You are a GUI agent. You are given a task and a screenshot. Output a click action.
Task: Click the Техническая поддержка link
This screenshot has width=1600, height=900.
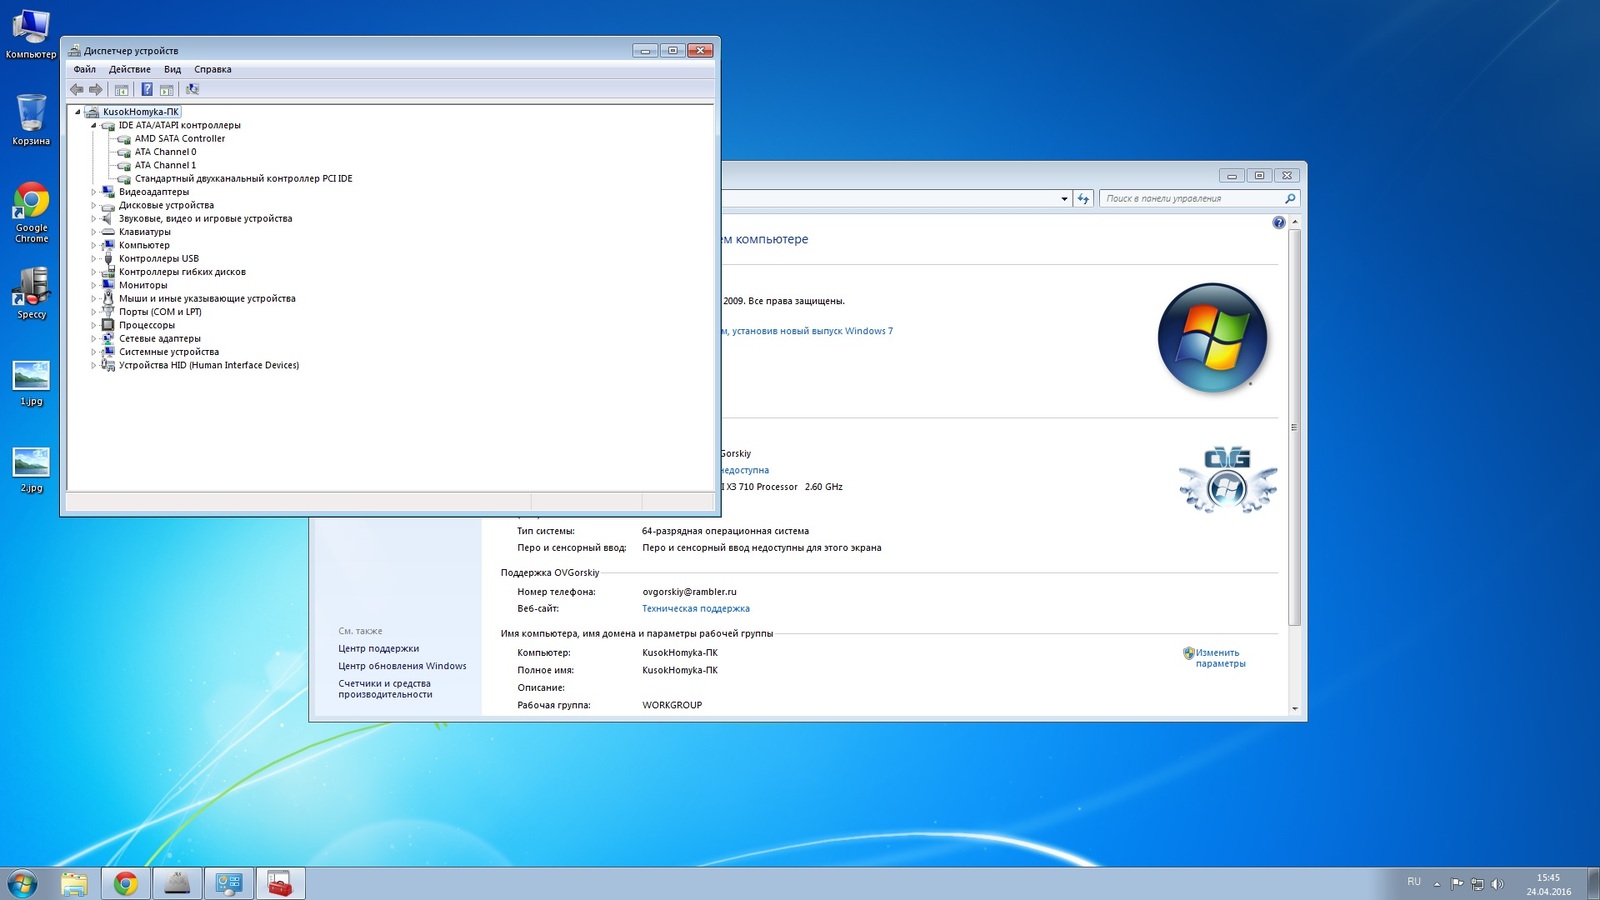coord(695,609)
